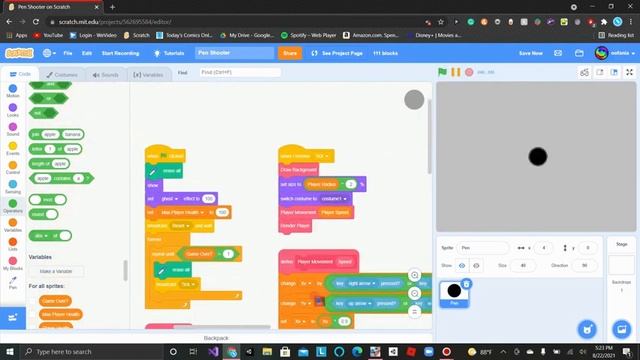640x360 pixels.
Task: Reset workspace zoom with equals button
Action: [414, 312]
